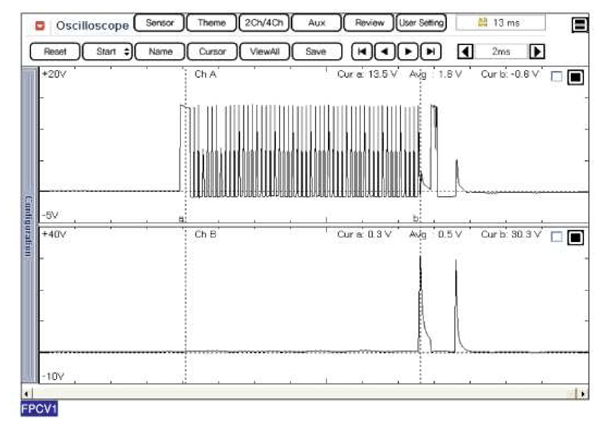Image resolution: width=604 pixels, height=428 pixels.
Task: Step forward one frame with right arrow
Action: point(406,51)
